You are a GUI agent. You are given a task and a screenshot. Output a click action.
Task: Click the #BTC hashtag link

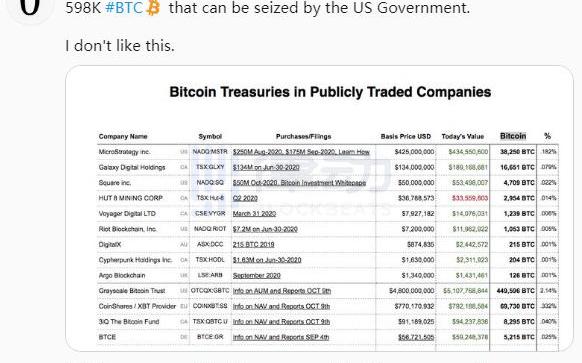coord(124,8)
